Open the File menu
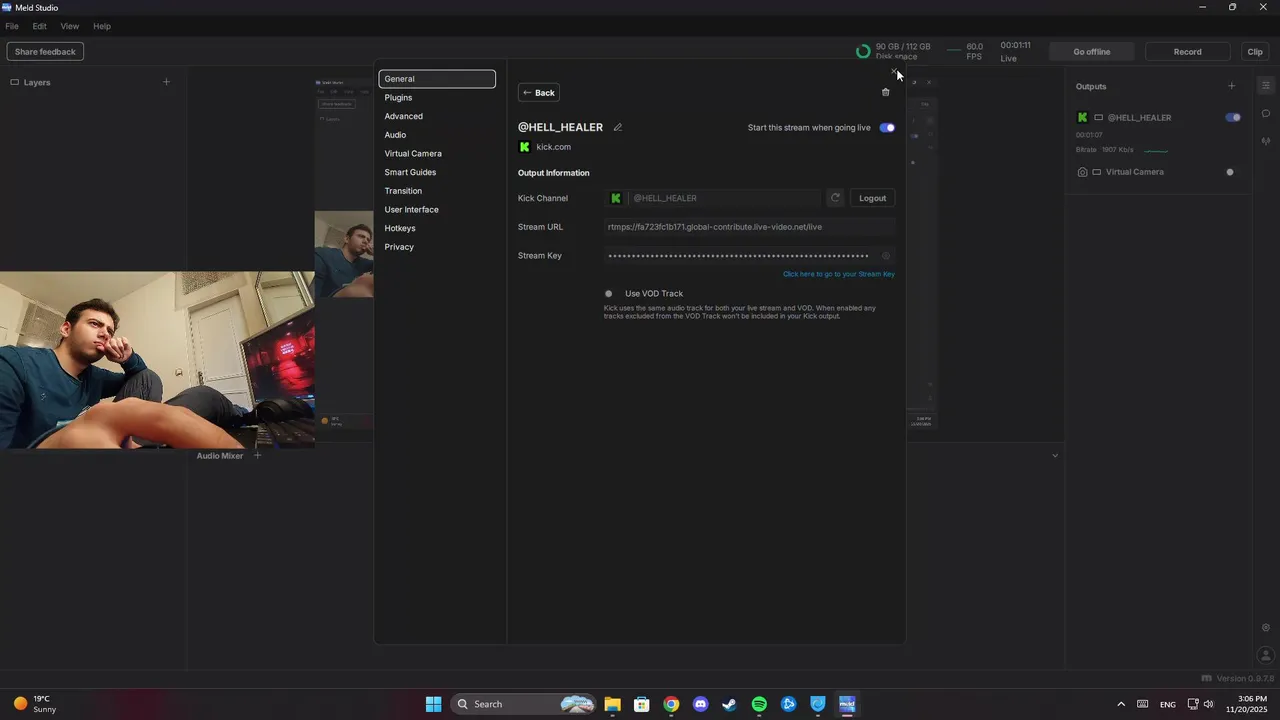 click(12, 26)
